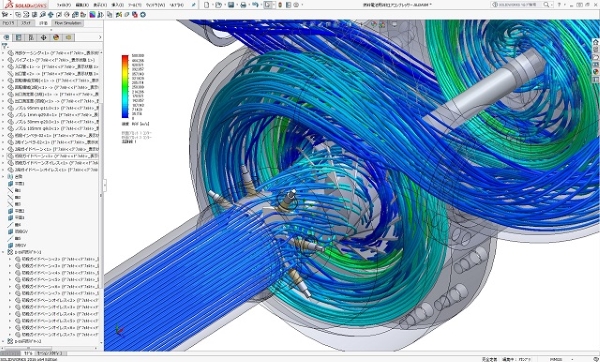Click the SOLIDWORKS help search field
The width and height of the screenshot is (600, 362).
[x=518, y=5]
